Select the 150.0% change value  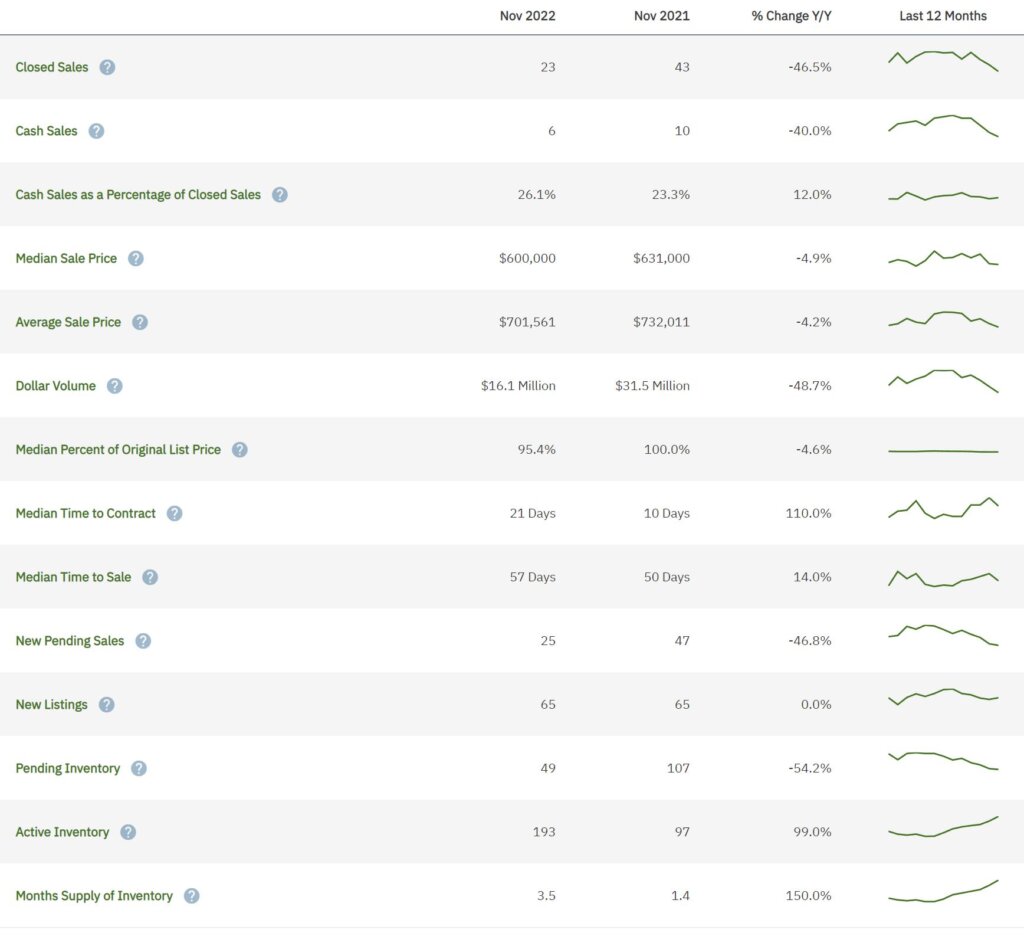click(x=808, y=896)
